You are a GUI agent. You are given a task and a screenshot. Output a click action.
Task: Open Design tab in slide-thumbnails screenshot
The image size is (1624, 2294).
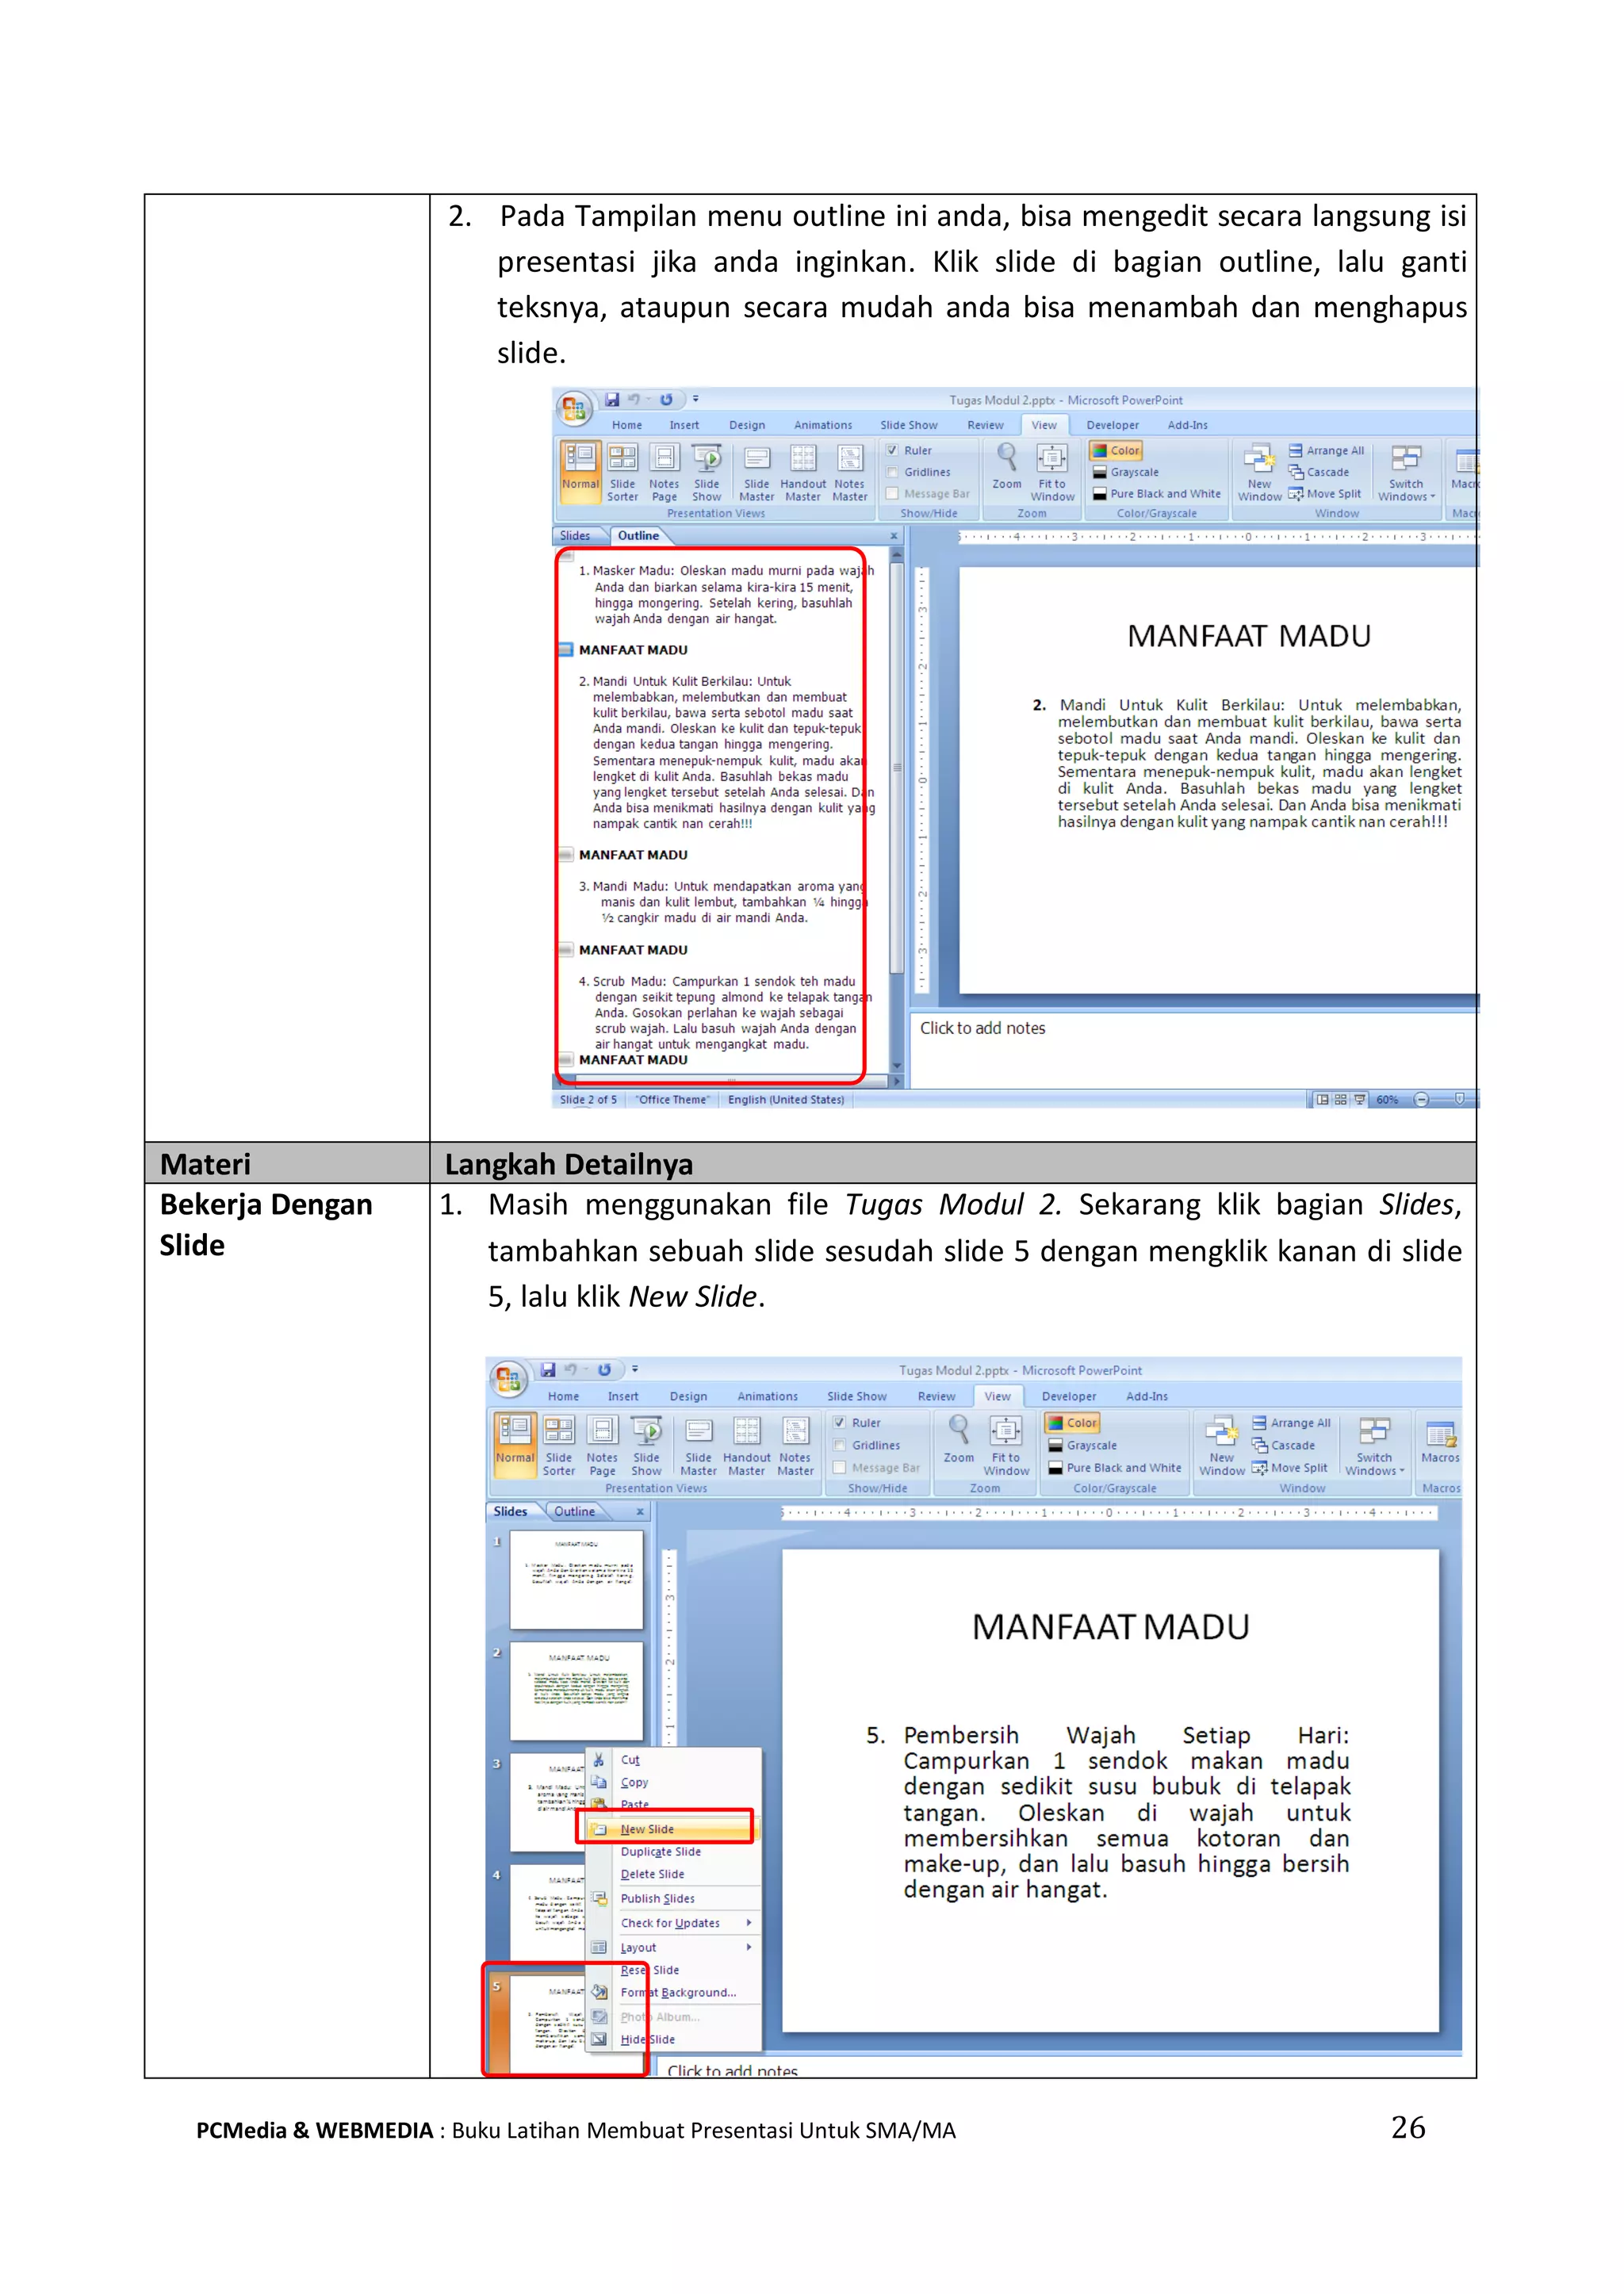pos(688,1396)
